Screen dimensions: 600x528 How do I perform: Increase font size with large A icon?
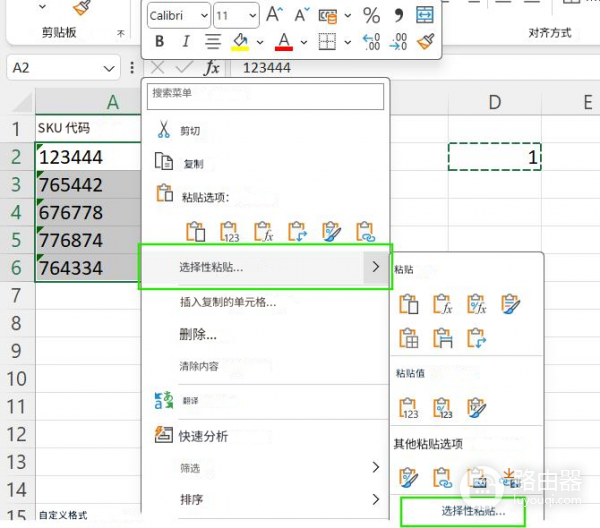click(274, 15)
